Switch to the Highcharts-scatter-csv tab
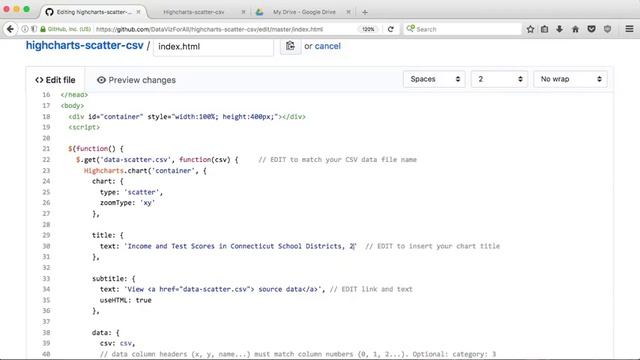Screen dimensions: 640x360 click(x=193, y=12)
